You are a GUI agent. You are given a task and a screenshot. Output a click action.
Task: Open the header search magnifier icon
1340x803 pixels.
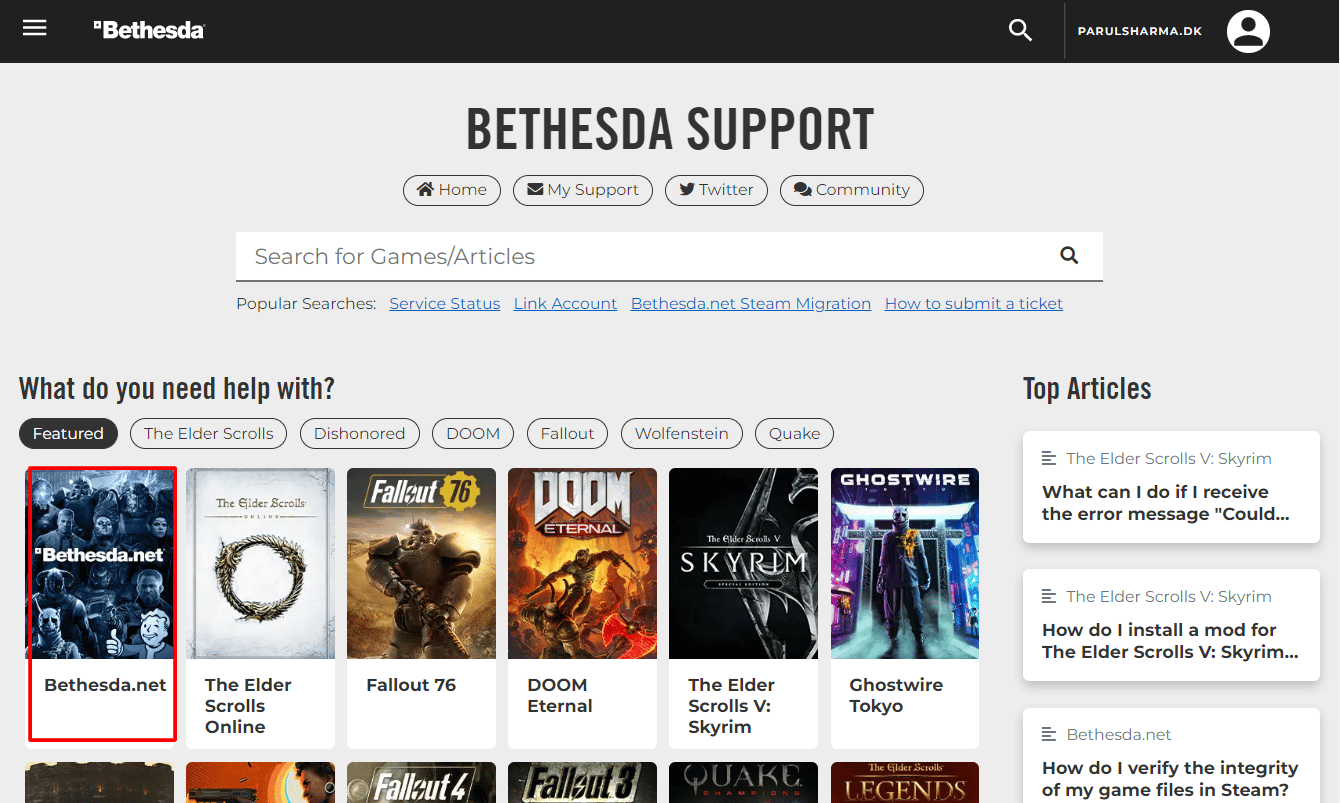tap(1020, 30)
